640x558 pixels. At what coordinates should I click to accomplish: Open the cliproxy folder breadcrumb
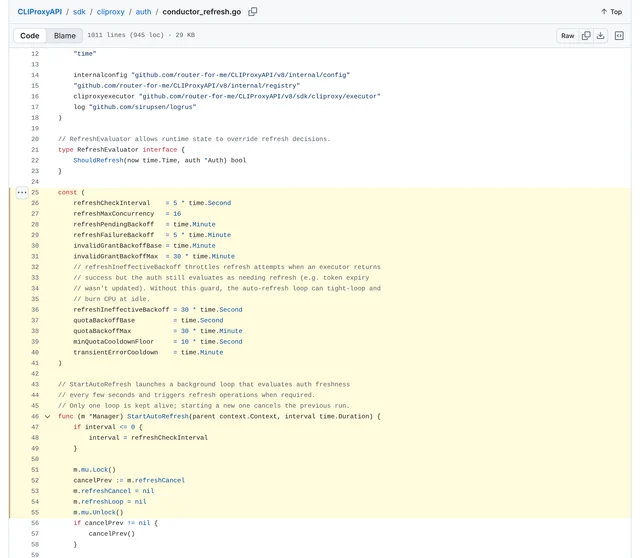tap(111, 12)
